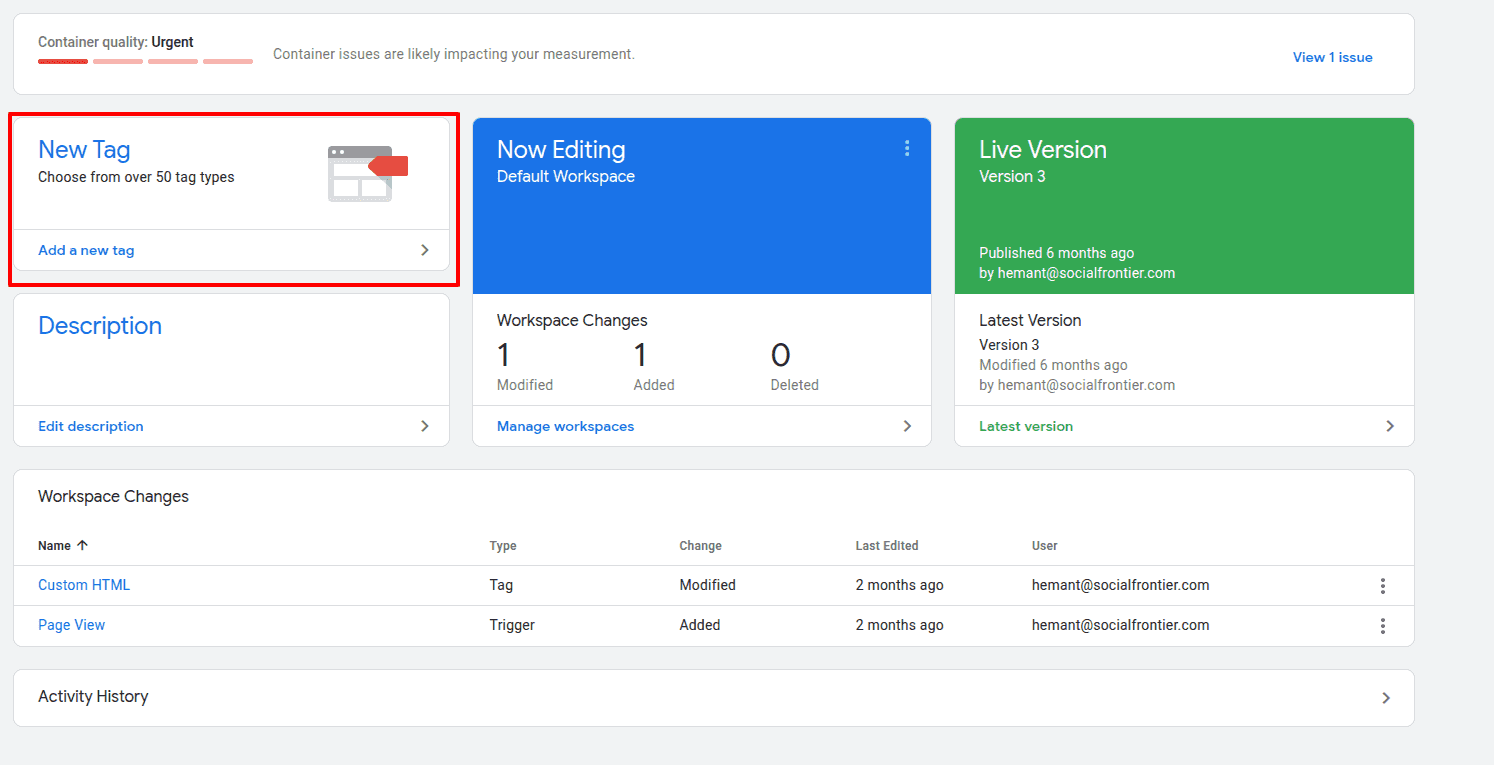This screenshot has width=1494, height=765.
Task: Click the New Tag card illustration icon
Action: click(367, 172)
